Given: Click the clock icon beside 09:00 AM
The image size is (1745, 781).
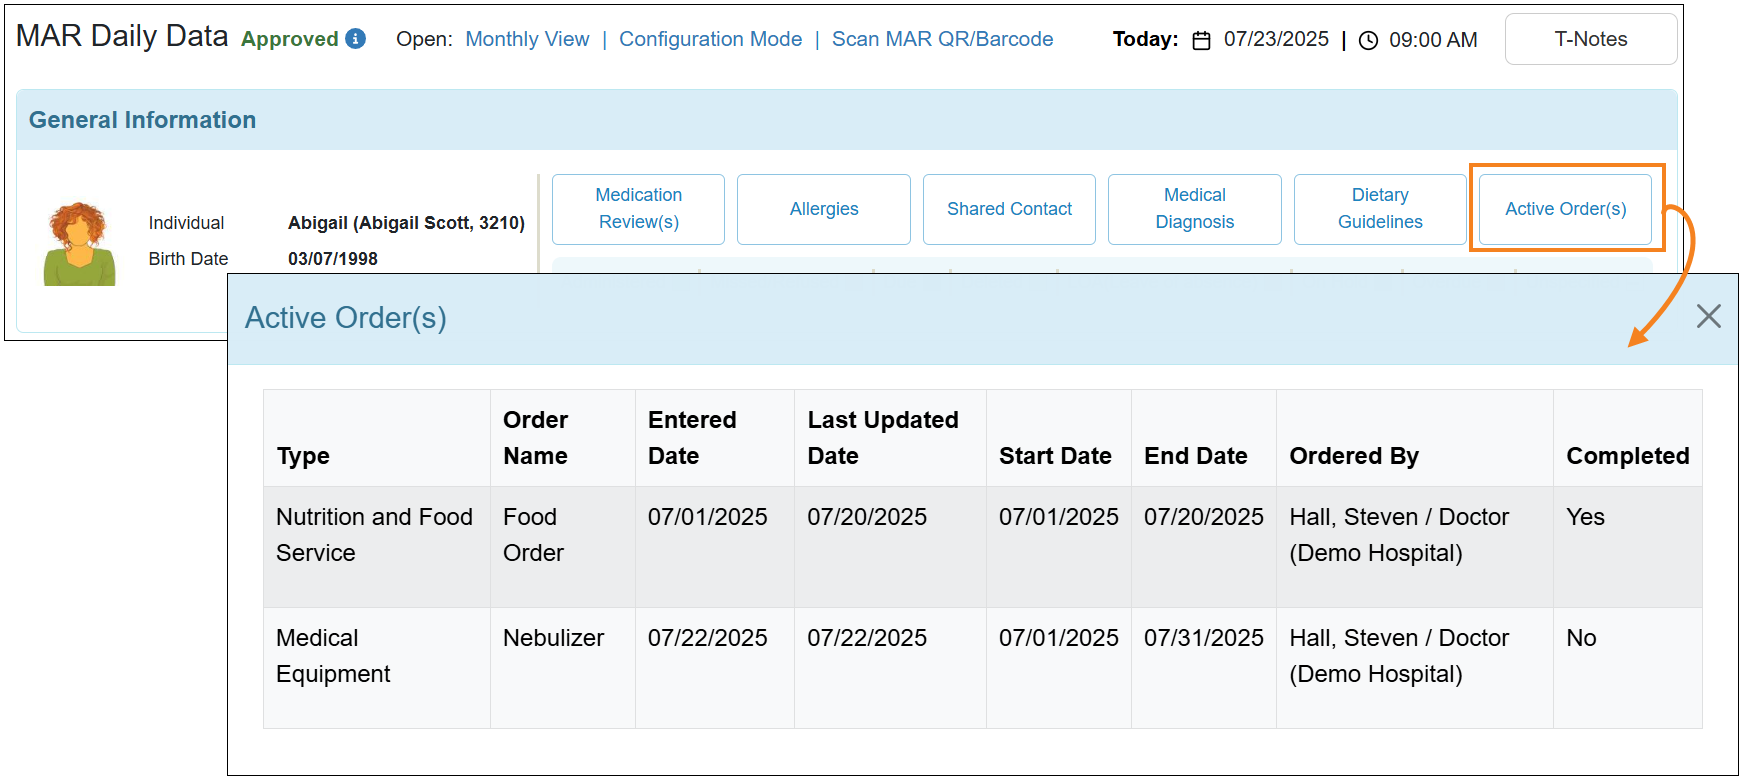Looking at the screenshot, I should (1368, 40).
